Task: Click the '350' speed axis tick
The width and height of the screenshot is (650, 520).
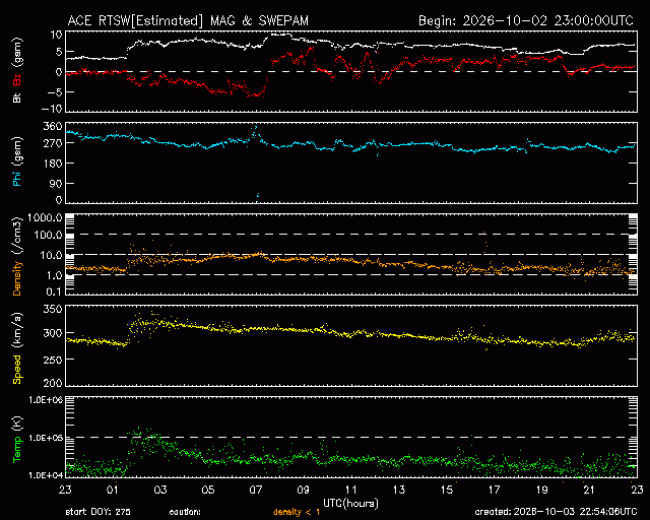Action: [x=53, y=309]
